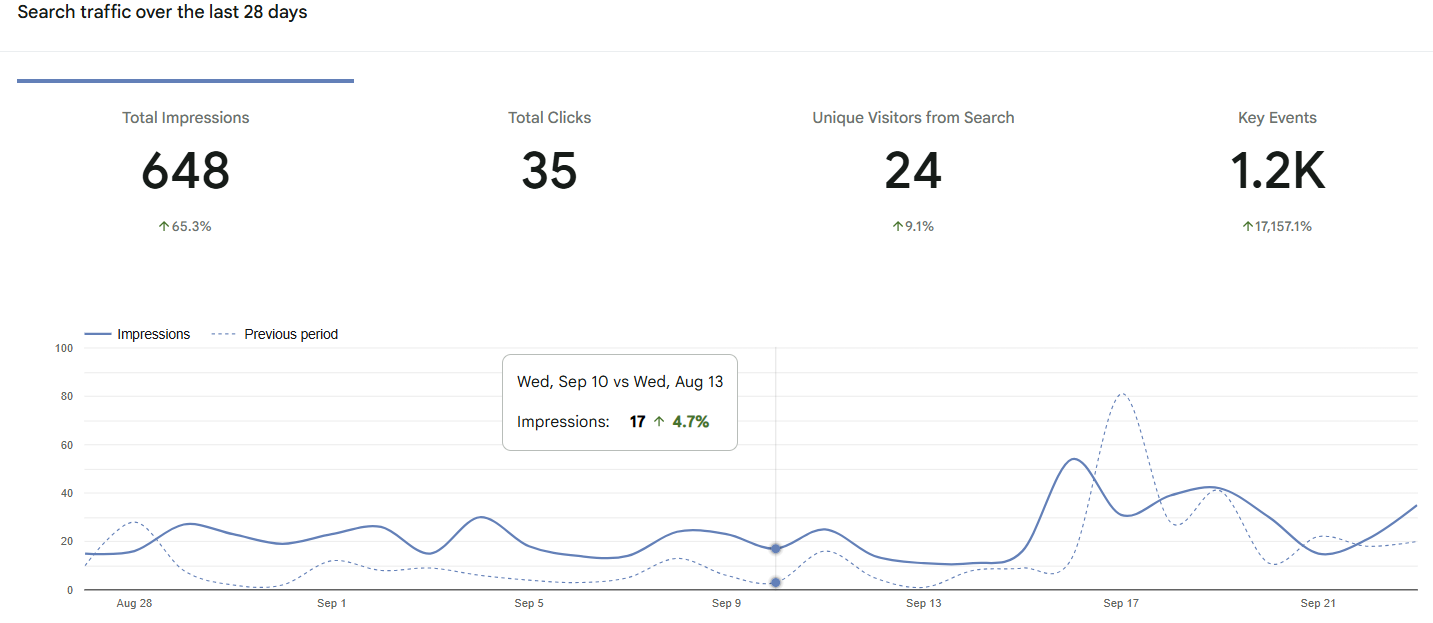Click the blue selection indicator bar above Total Impressions

[185, 78]
